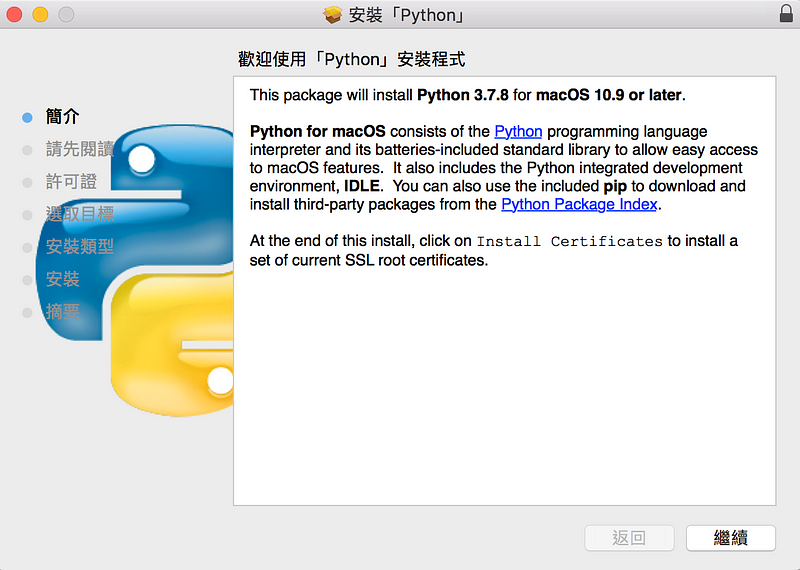Go to the 許可證 step
Viewport: 800px width, 570px height.
click(x=71, y=181)
